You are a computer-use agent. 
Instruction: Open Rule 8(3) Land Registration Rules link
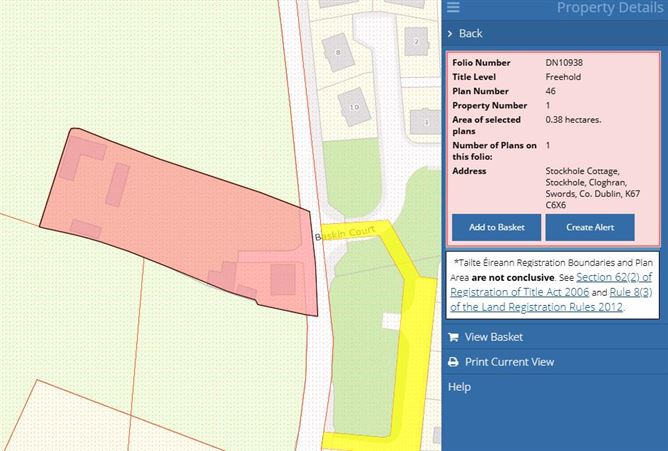[551, 299]
